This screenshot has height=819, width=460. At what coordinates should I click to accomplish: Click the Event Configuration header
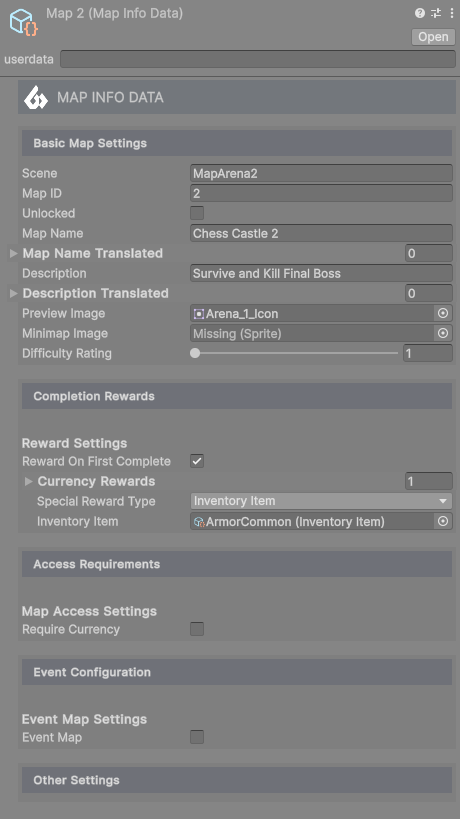[237, 672]
